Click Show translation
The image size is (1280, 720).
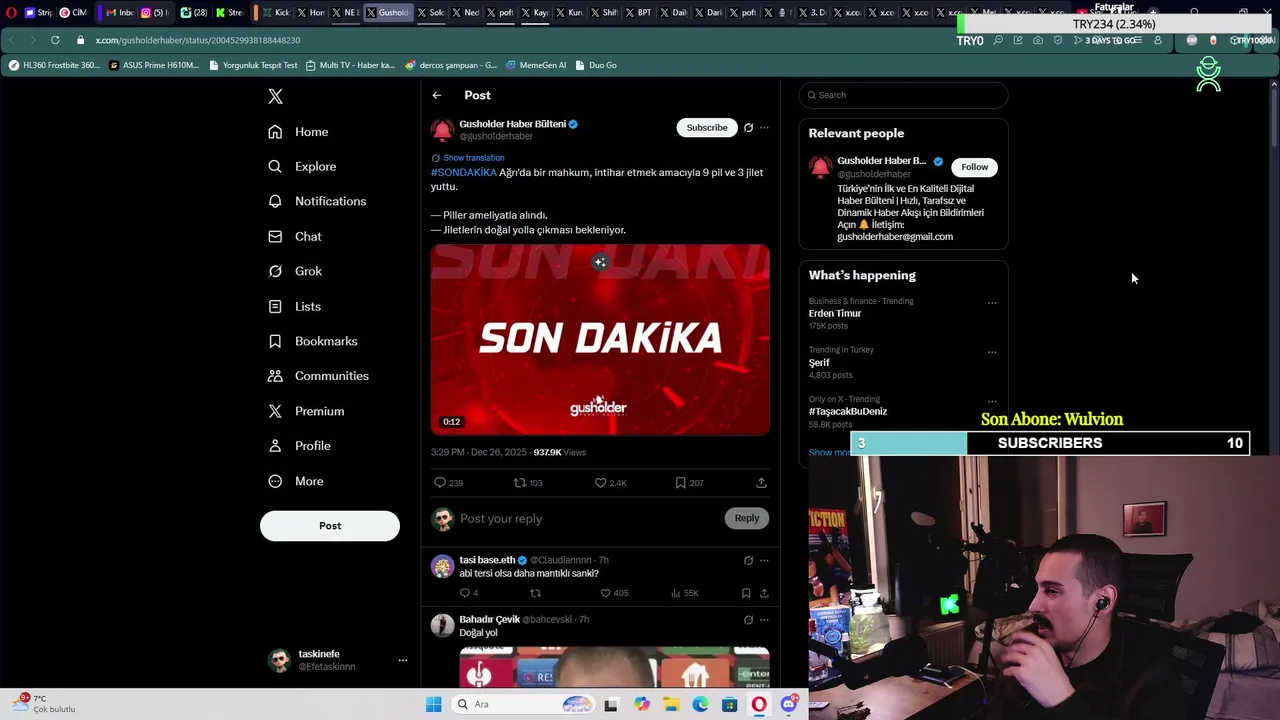coord(473,158)
